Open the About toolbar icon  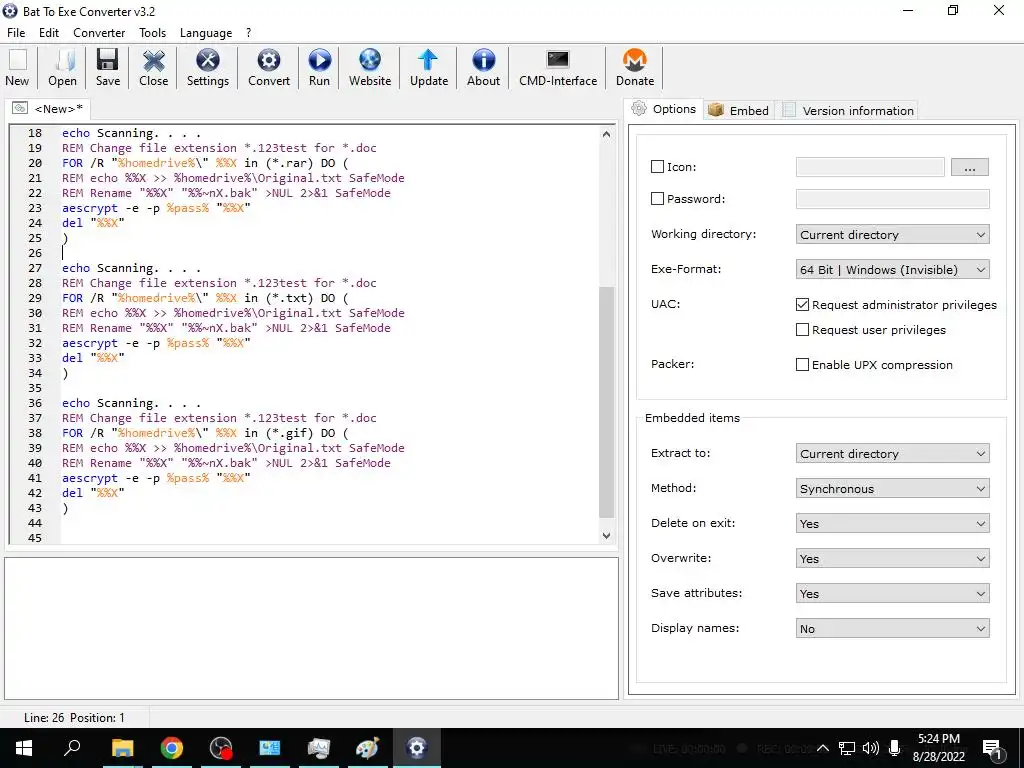click(x=483, y=67)
